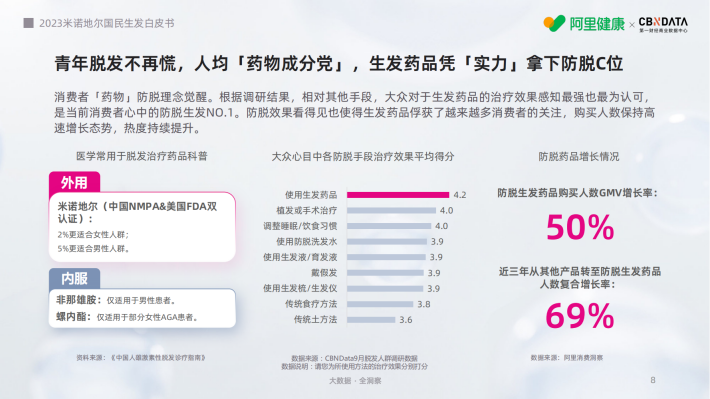Click the 阿里消费洞察 source note
Viewport: 710px width, 399px height.
(566, 358)
